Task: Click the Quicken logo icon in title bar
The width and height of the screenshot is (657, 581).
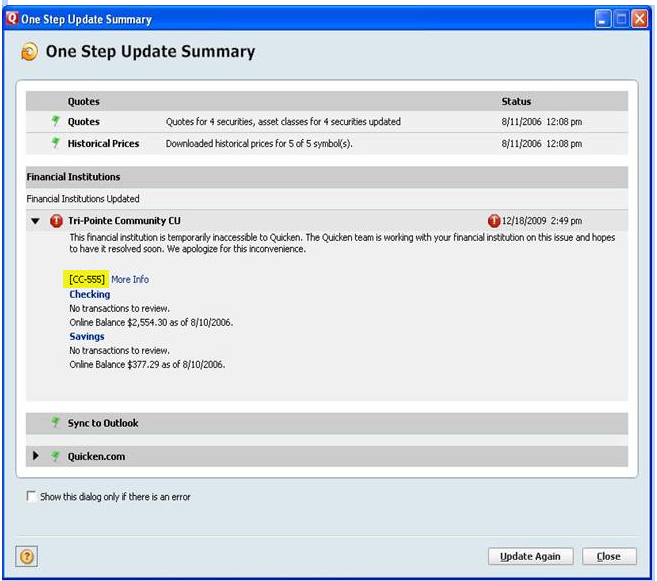Action: [x=12, y=18]
